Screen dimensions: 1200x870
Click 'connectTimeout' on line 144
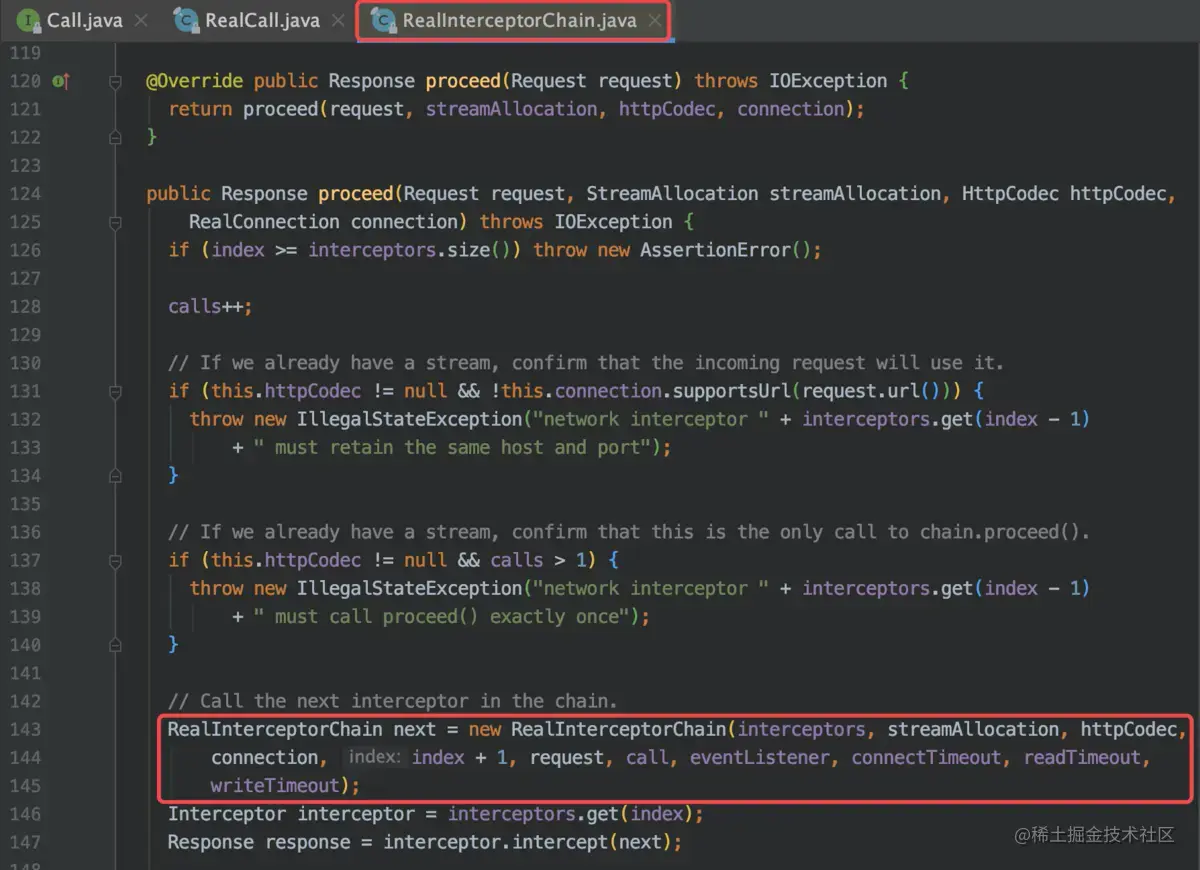(x=926, y=757)
